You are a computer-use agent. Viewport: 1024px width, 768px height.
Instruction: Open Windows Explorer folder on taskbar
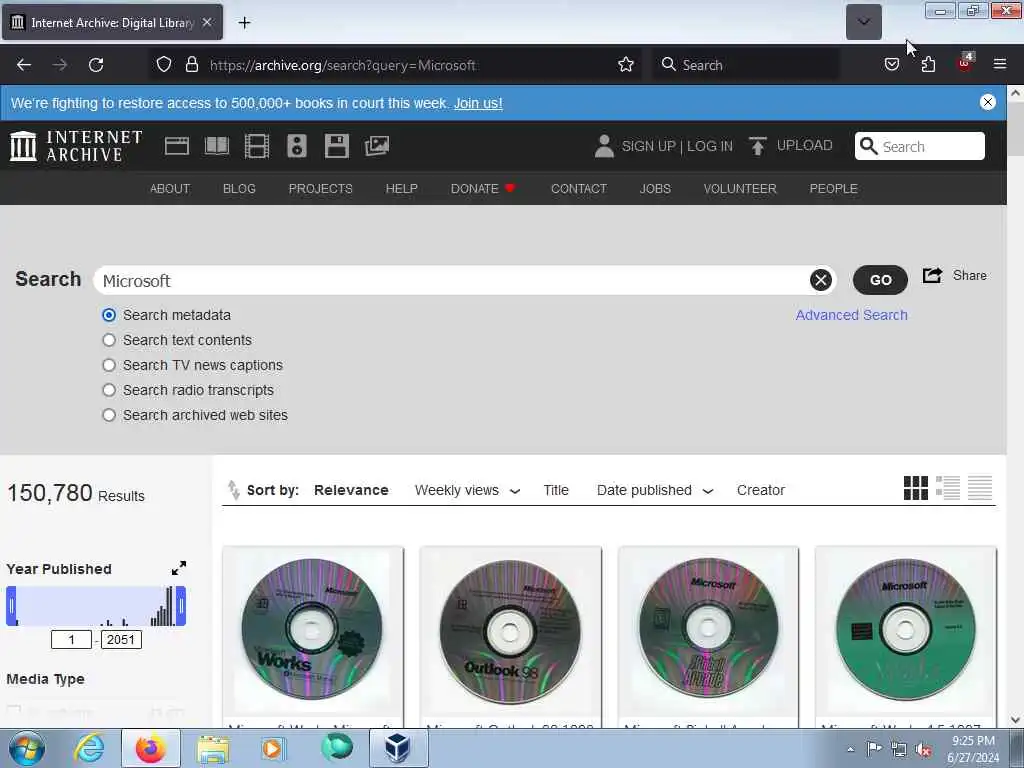coord(213,749)
